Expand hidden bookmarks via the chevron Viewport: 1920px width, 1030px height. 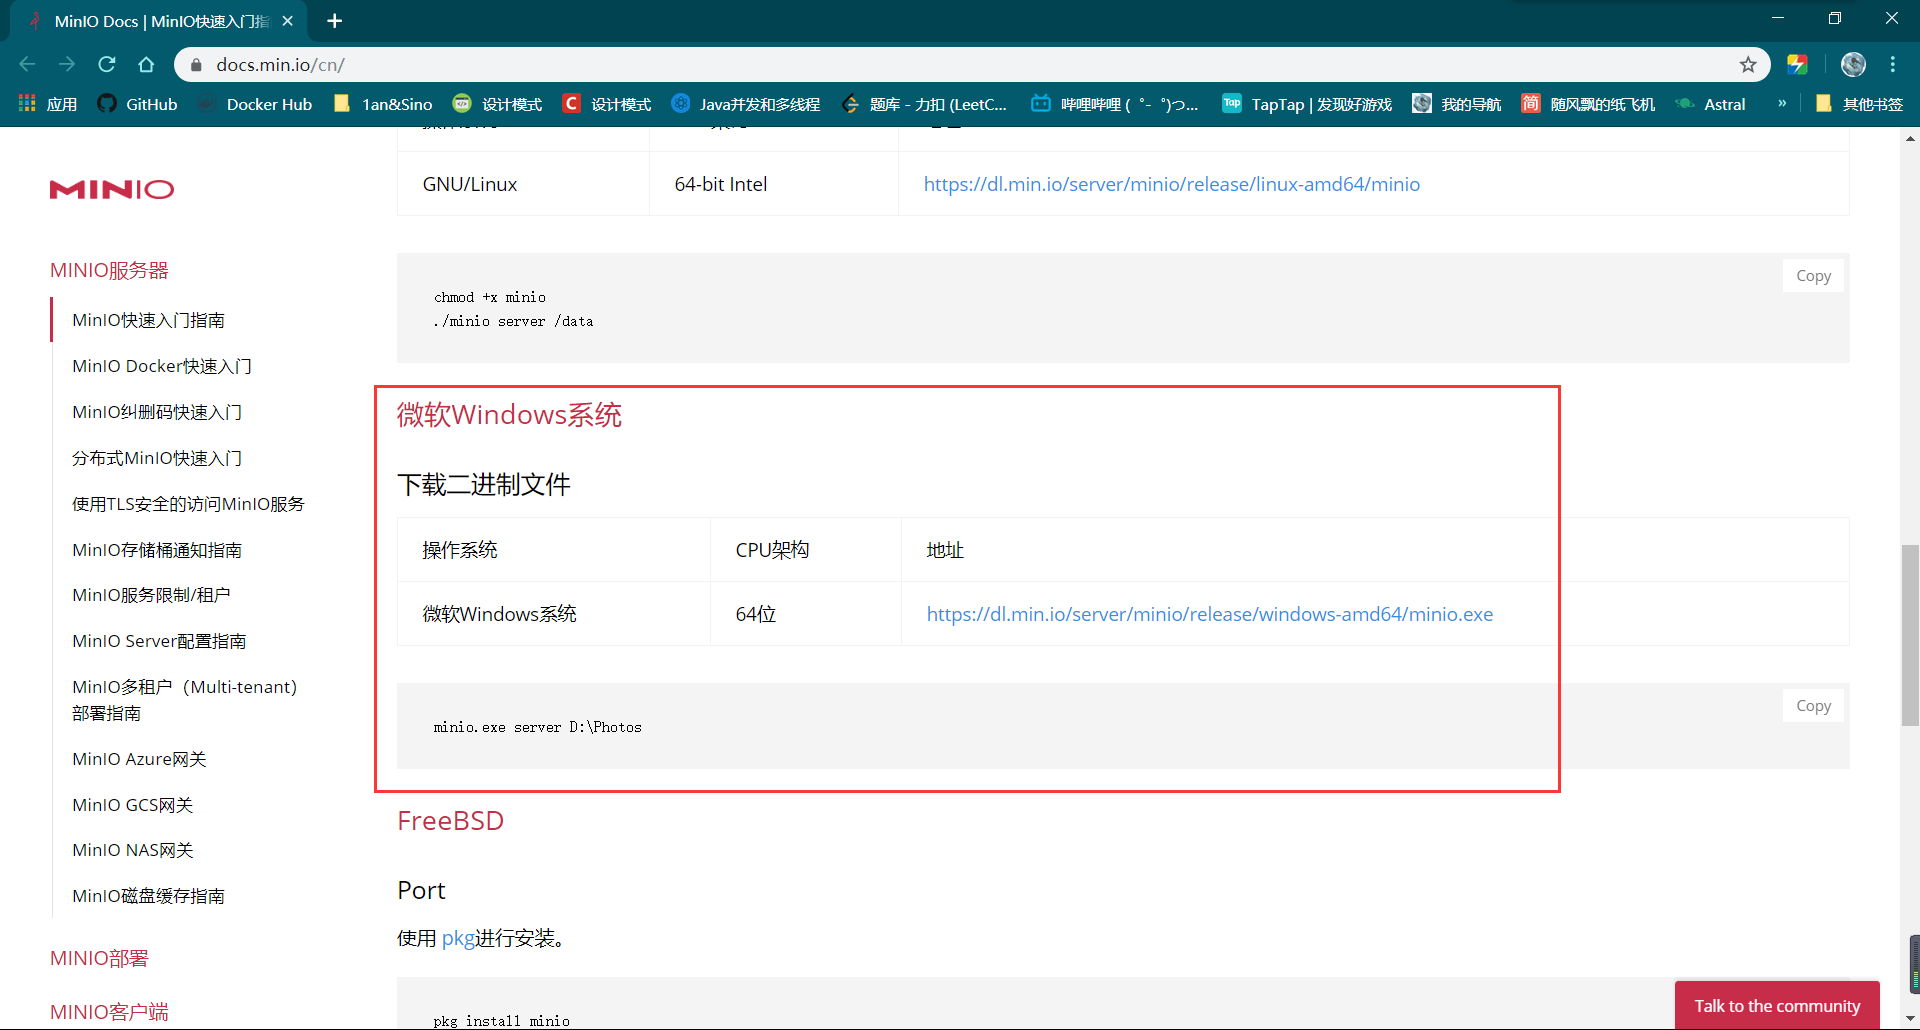coord(1782,103)
